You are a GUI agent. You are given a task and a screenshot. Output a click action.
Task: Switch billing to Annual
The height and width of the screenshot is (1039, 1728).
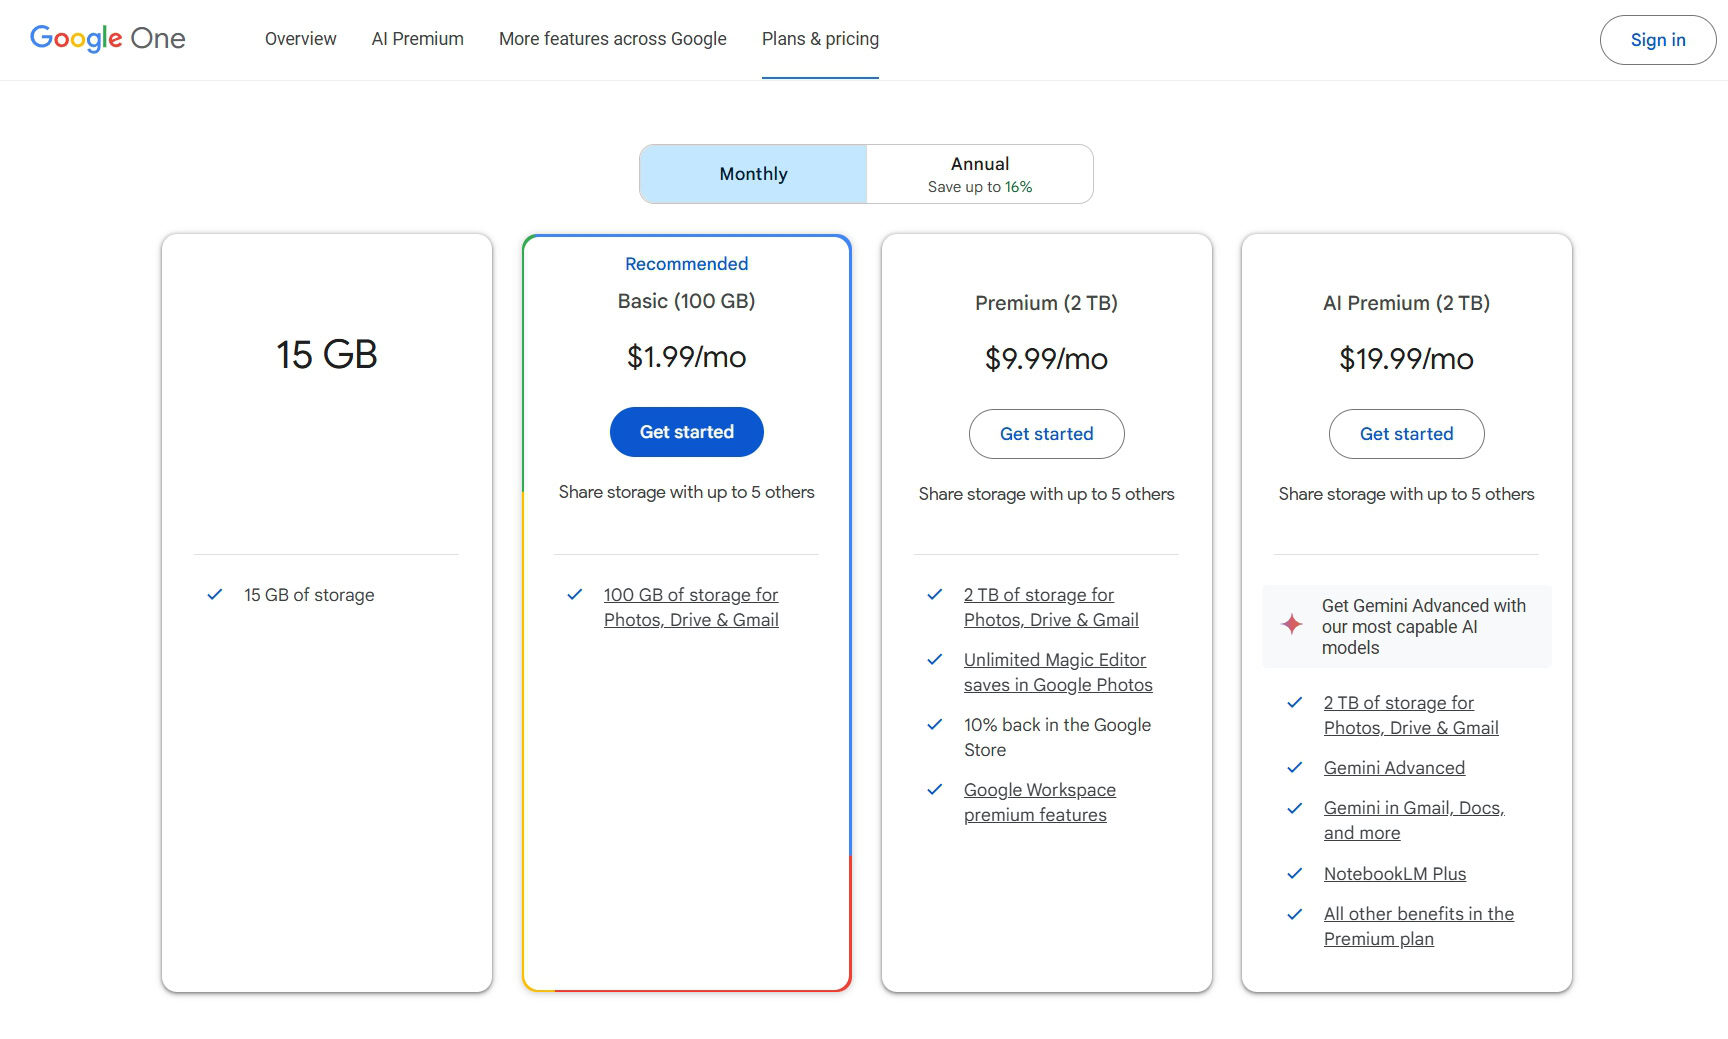[x=979, y=174]
